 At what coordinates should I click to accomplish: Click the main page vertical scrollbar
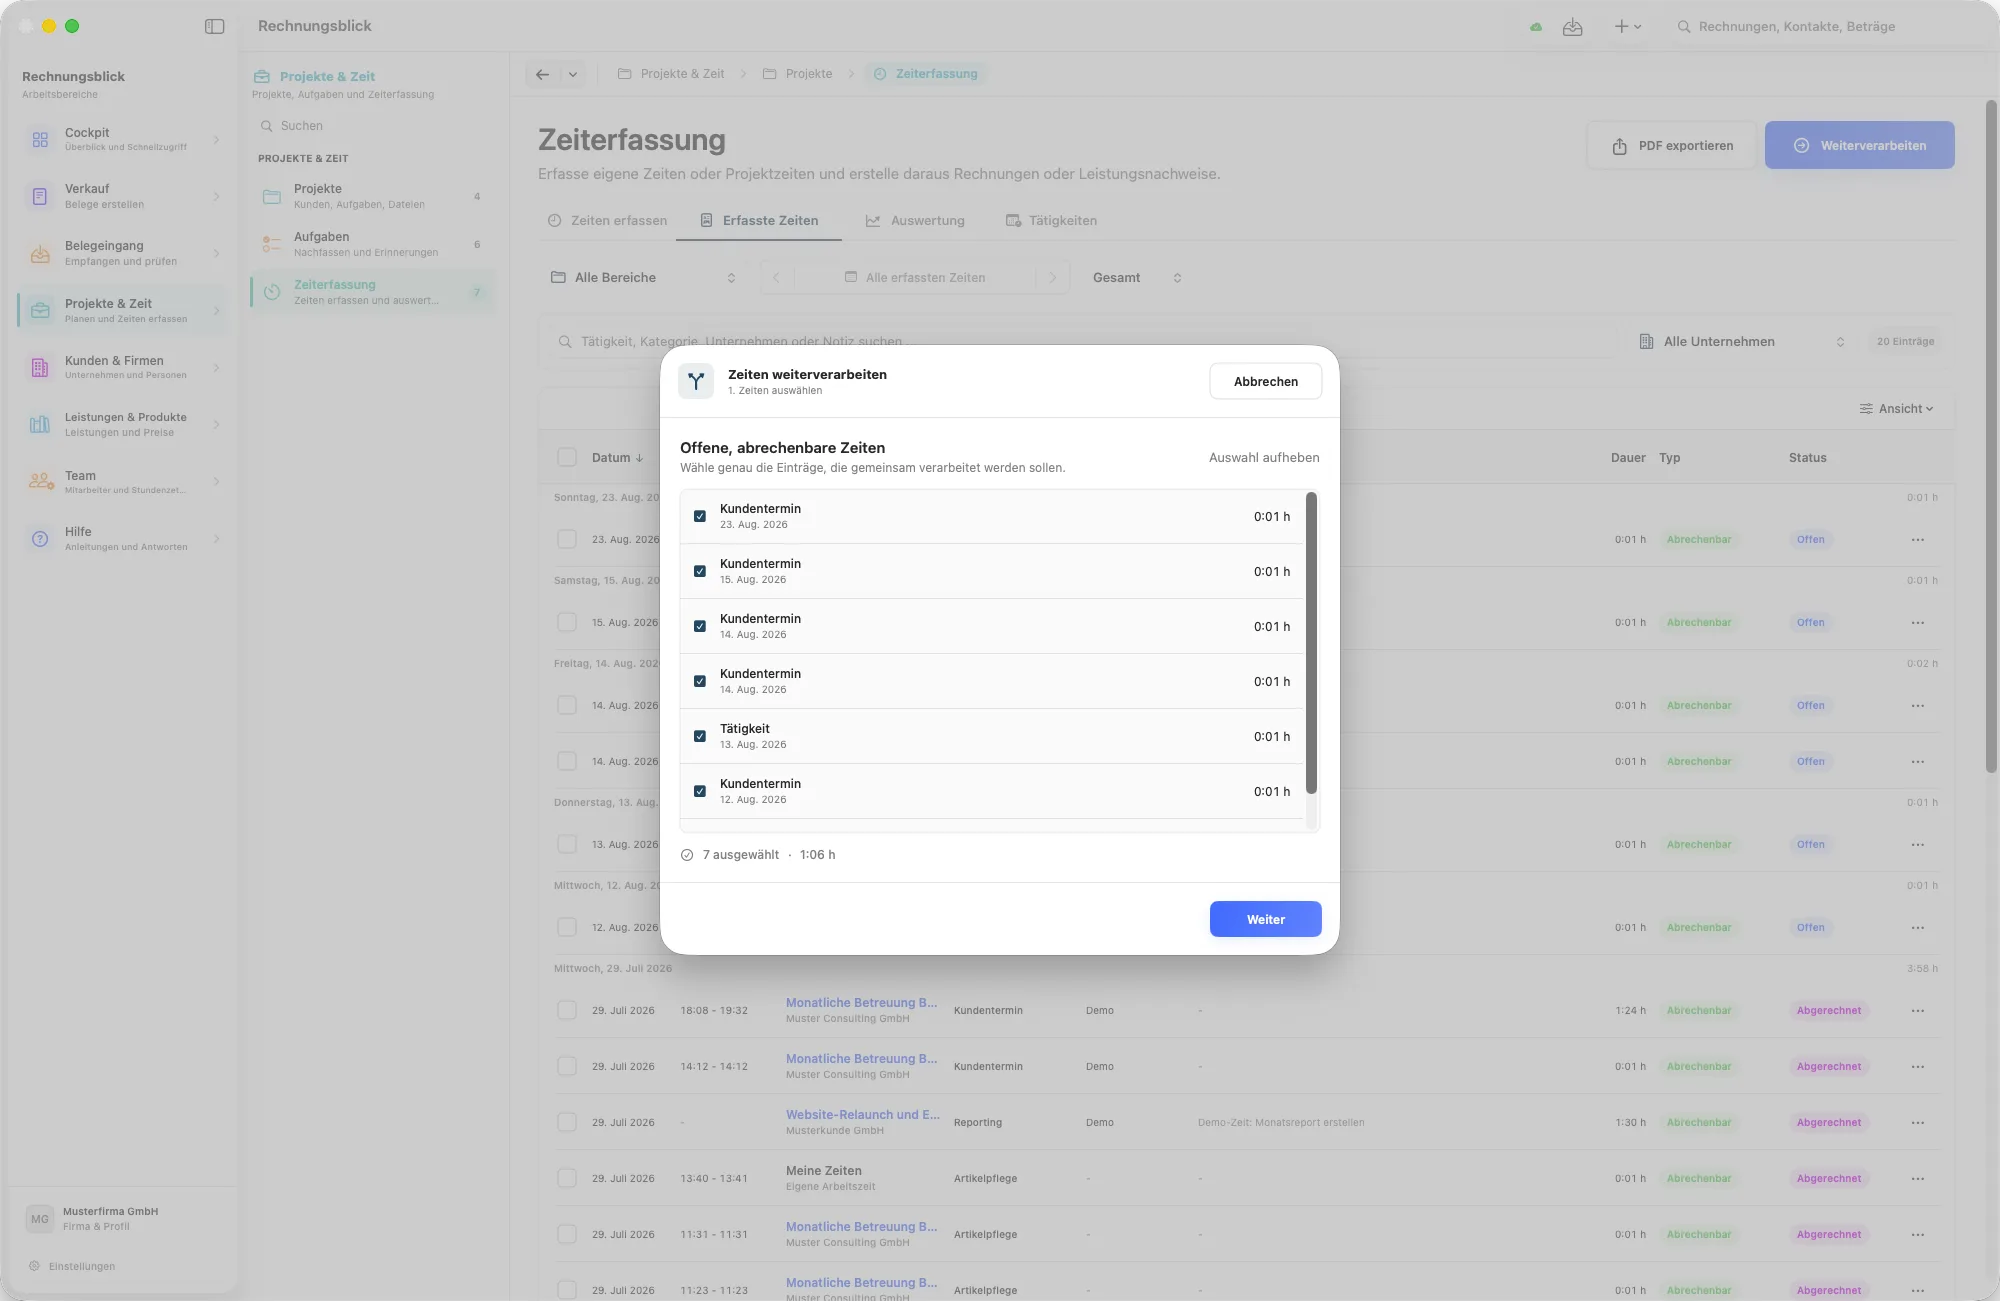tap(1991, 436)
